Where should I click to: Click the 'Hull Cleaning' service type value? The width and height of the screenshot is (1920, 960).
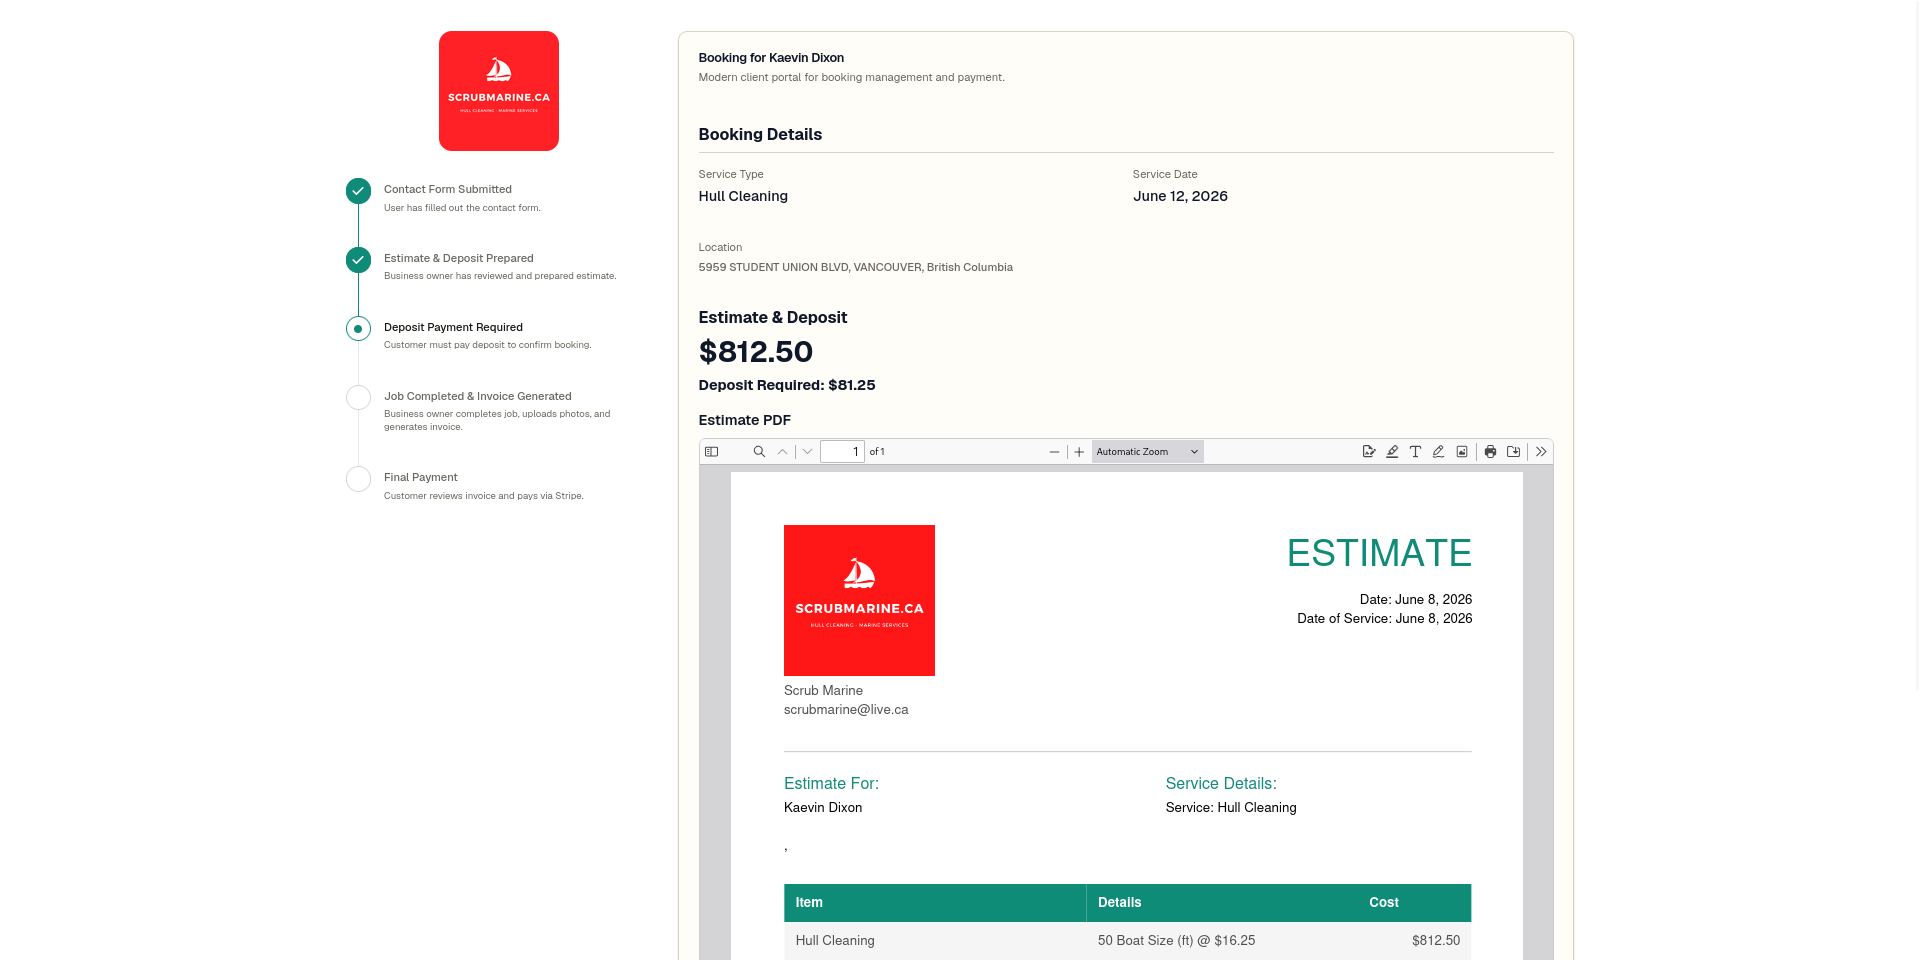tap(743, 196)
